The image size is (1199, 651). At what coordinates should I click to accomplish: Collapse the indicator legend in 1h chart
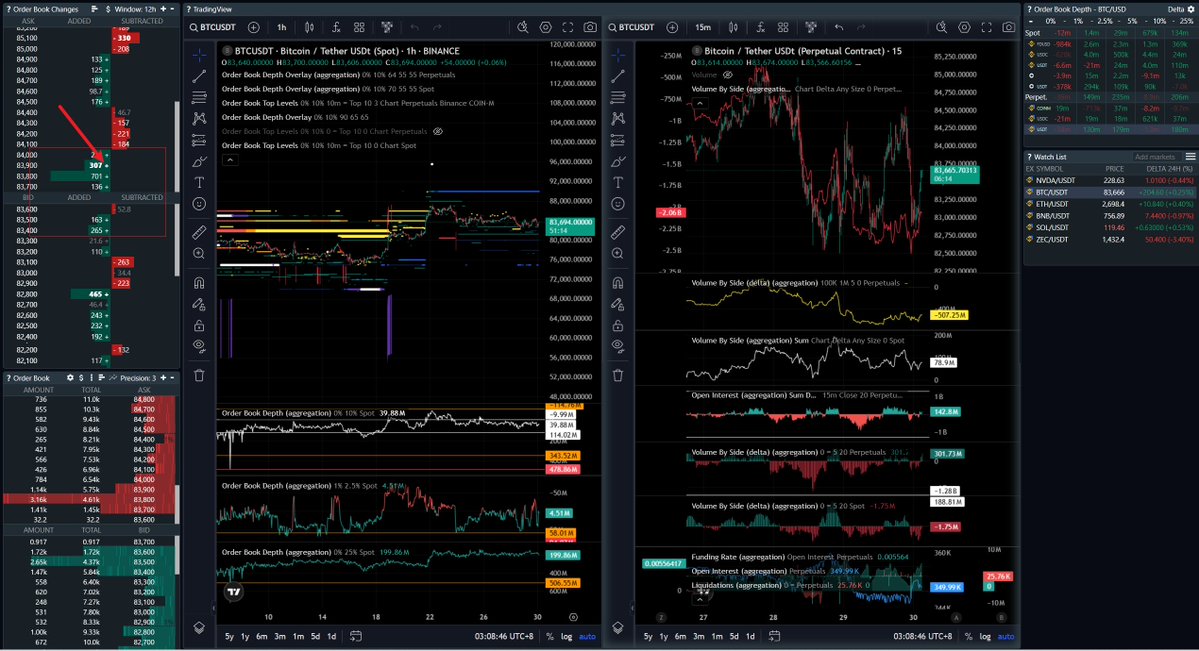pos(230,160)
